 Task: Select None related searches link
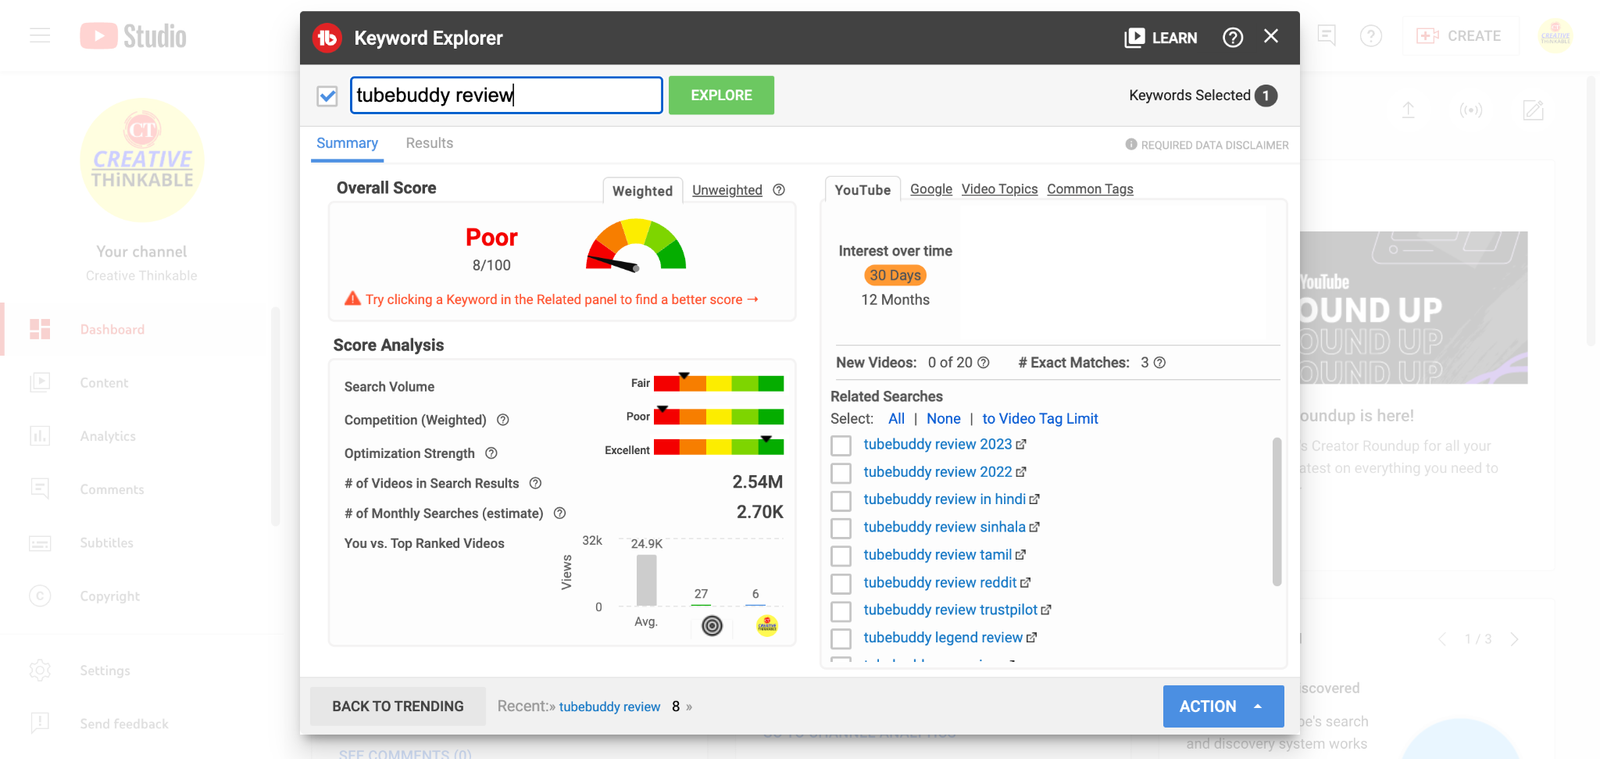(x=943, y=419)
